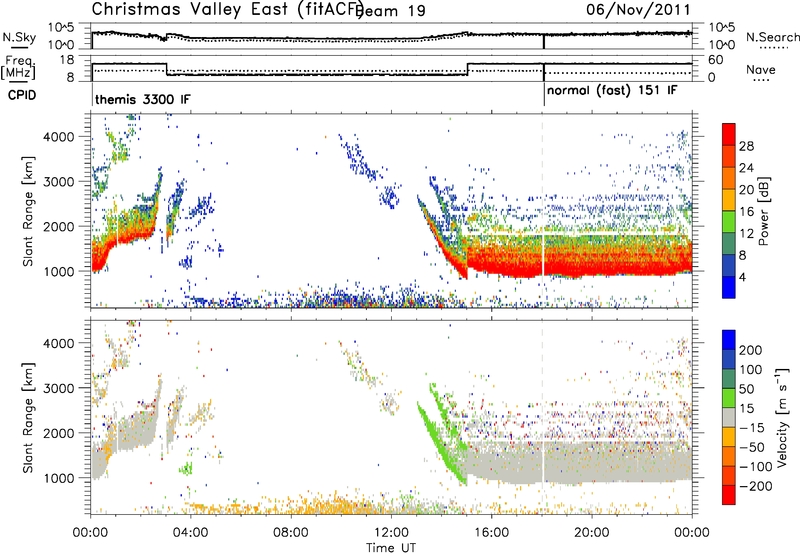Click the blue top of velocity color bar
The width and height of the screenshot is (800, 554).
(x=729, y=340)
